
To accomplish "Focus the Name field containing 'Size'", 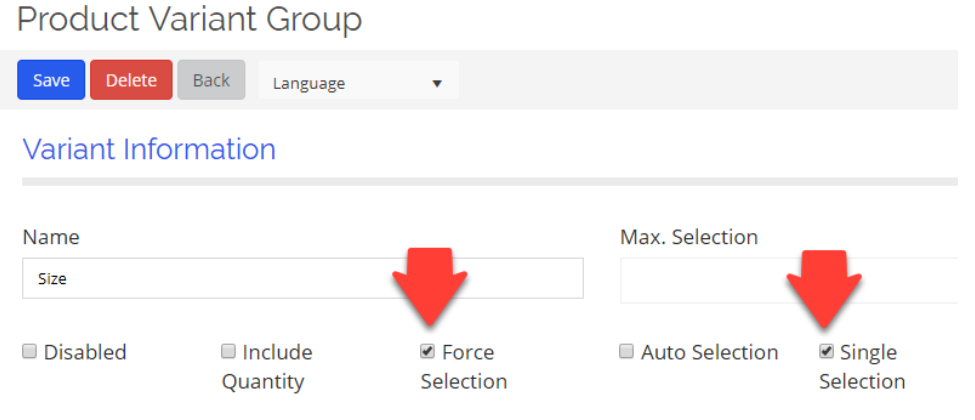I will [302, 279].
